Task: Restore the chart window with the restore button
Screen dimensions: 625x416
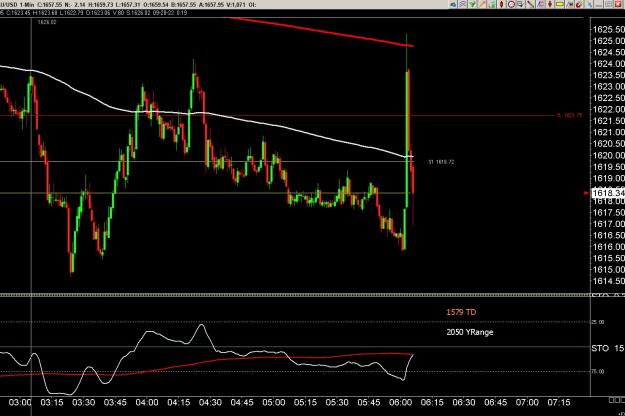Action: [x=609, y=4]
